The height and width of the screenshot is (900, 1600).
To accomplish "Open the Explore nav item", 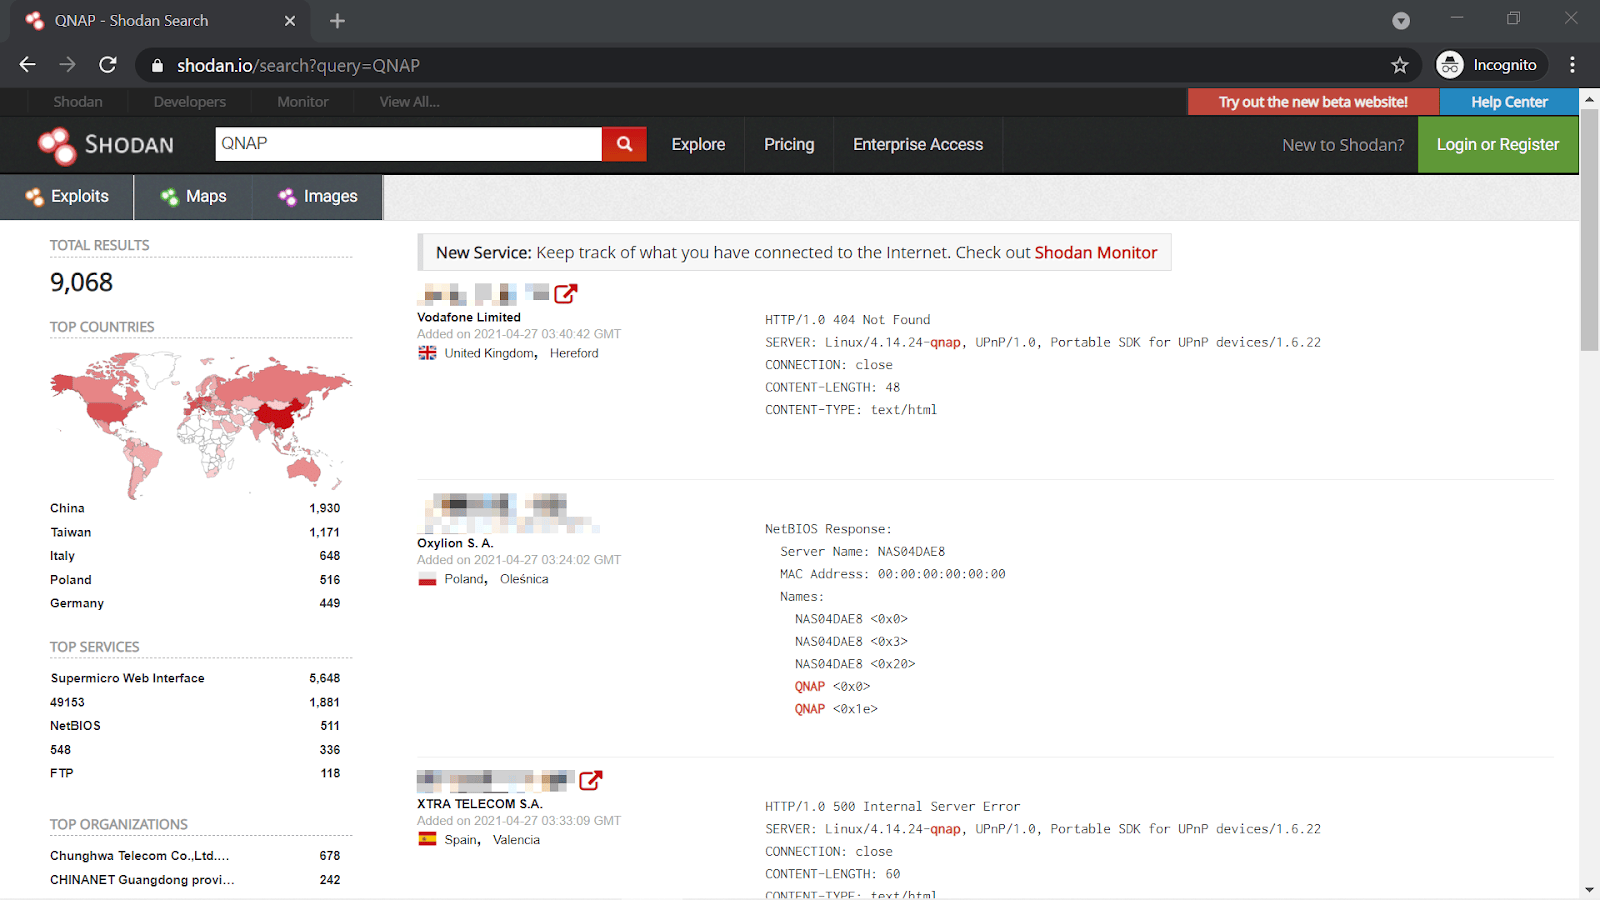I will (x=698, y=145).
